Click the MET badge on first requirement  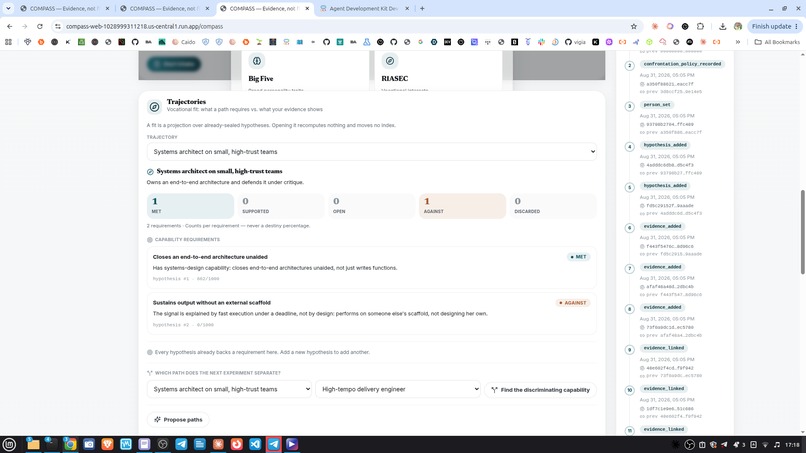pos(578,257)
